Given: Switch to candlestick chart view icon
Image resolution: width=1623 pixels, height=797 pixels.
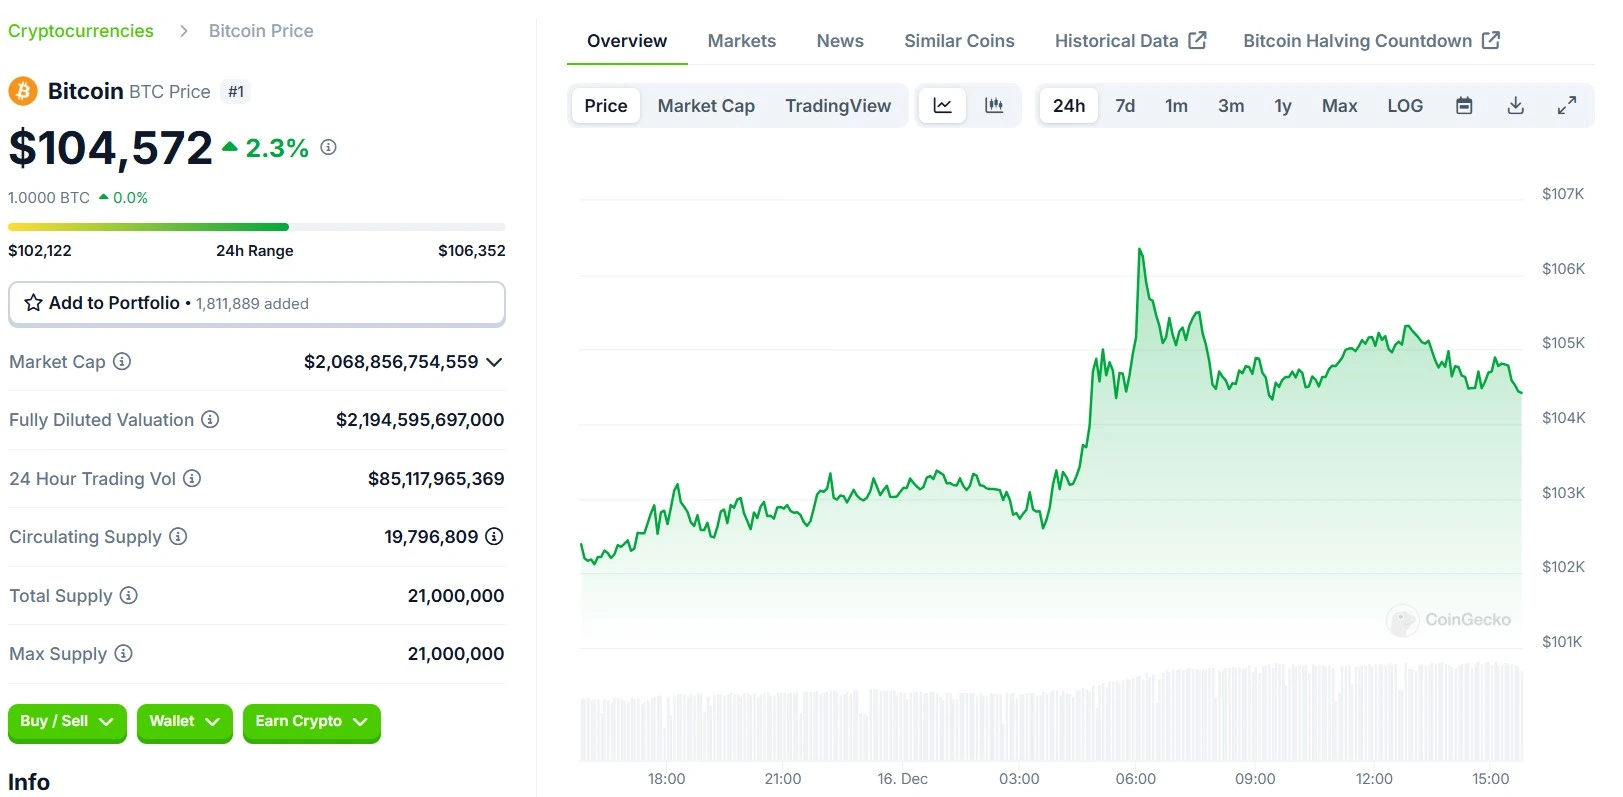Looking at the screenshot, I should tap(994, 106).
